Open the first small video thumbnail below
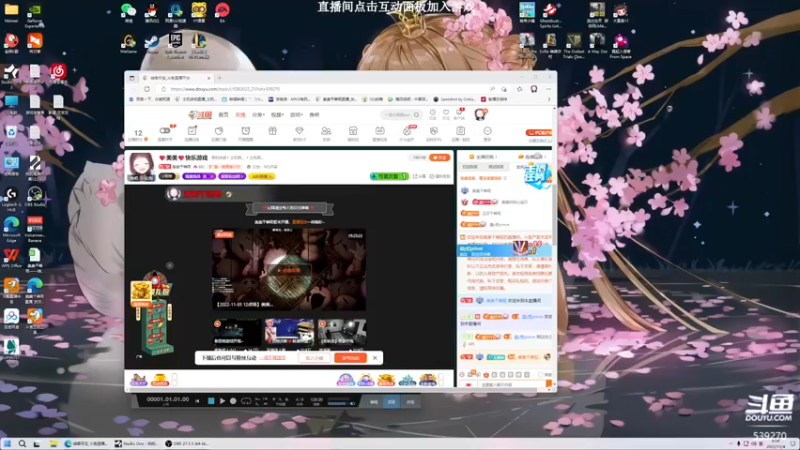800x450 pixels. click(237, 332)
